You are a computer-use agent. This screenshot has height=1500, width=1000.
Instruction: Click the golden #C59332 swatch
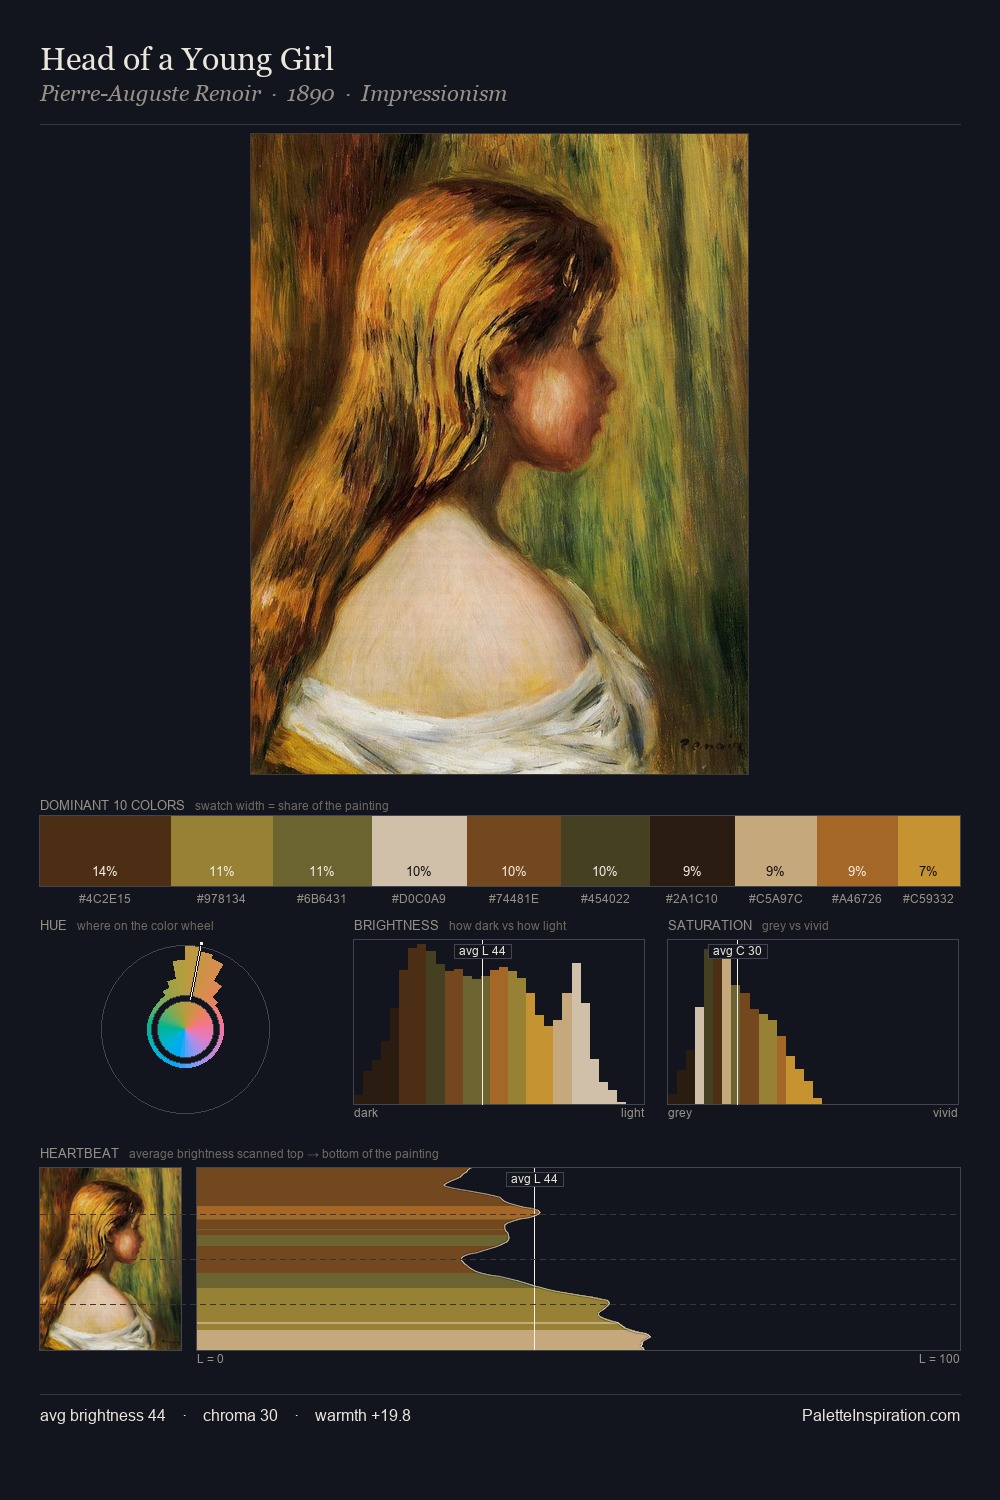click(x=929, y=851)
